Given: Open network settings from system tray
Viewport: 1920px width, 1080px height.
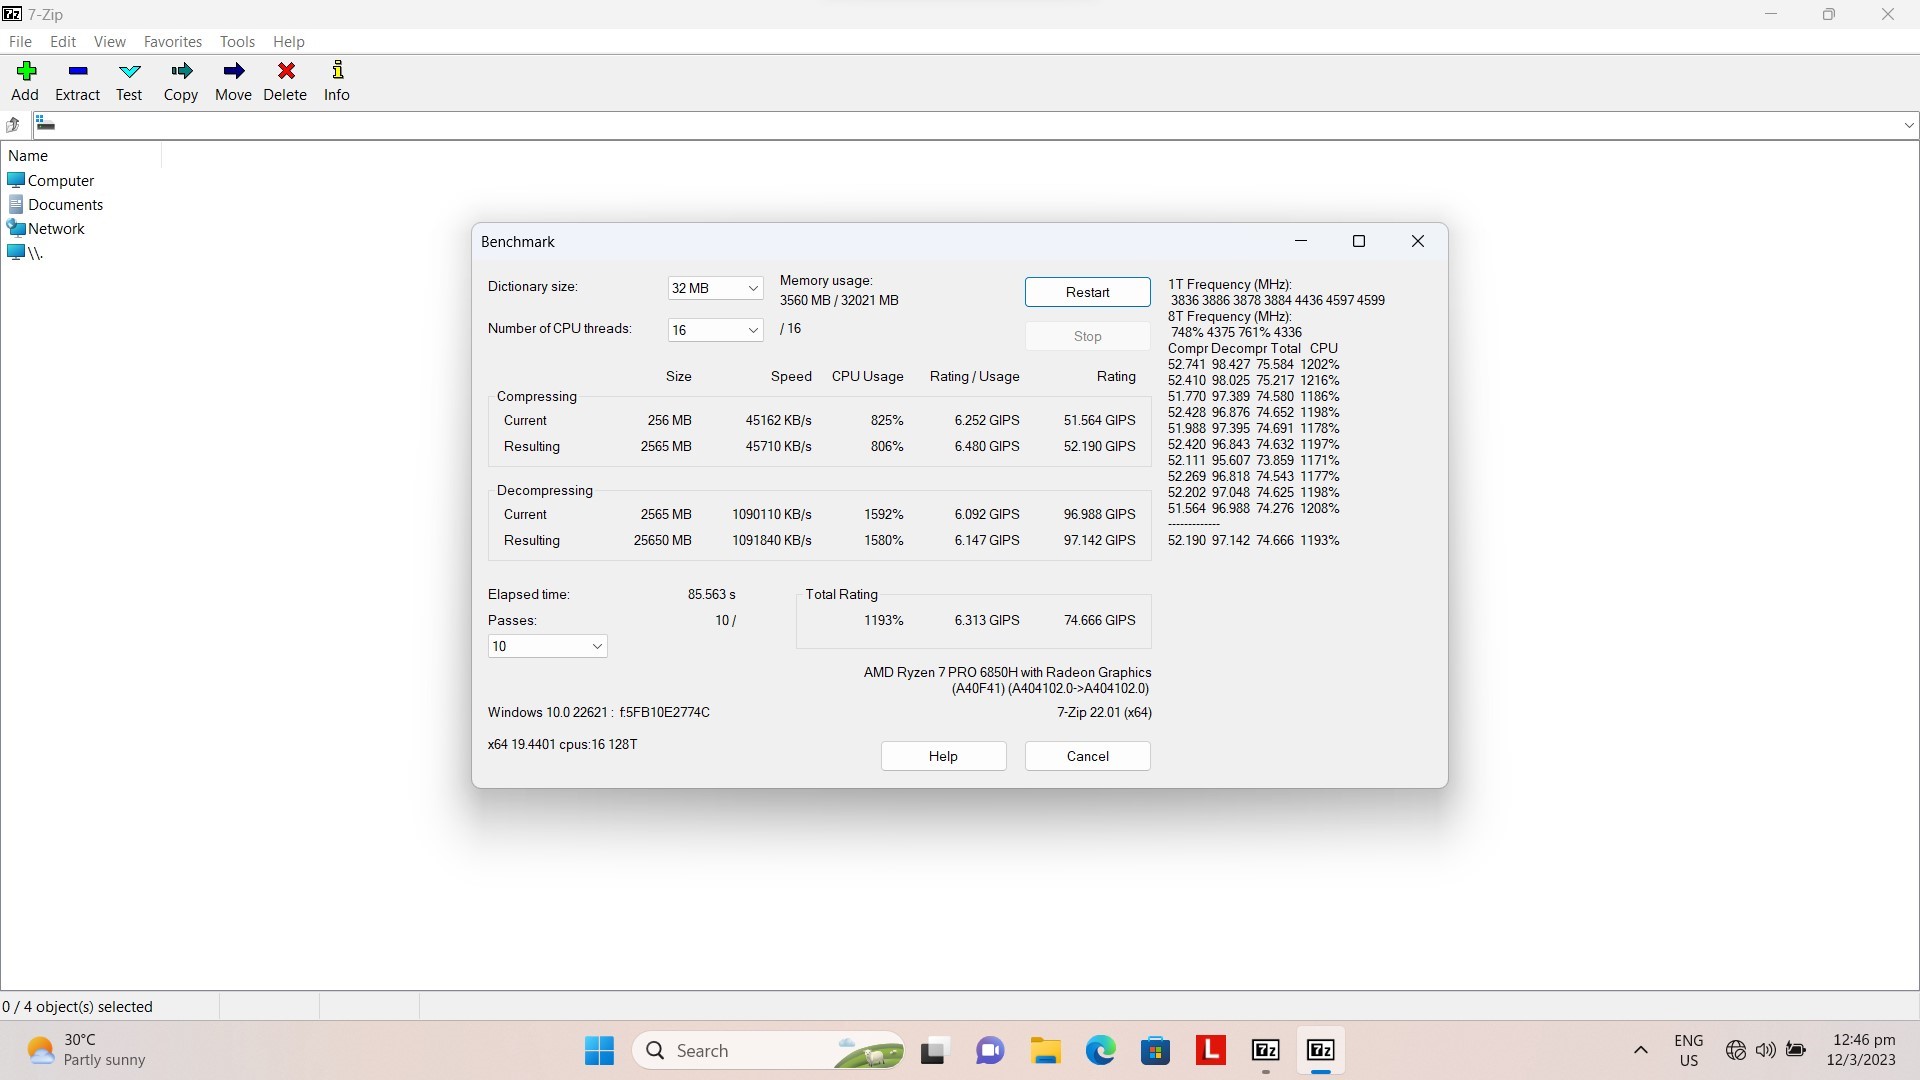Looking at the screenshot, I should tap(1736, 1050).
